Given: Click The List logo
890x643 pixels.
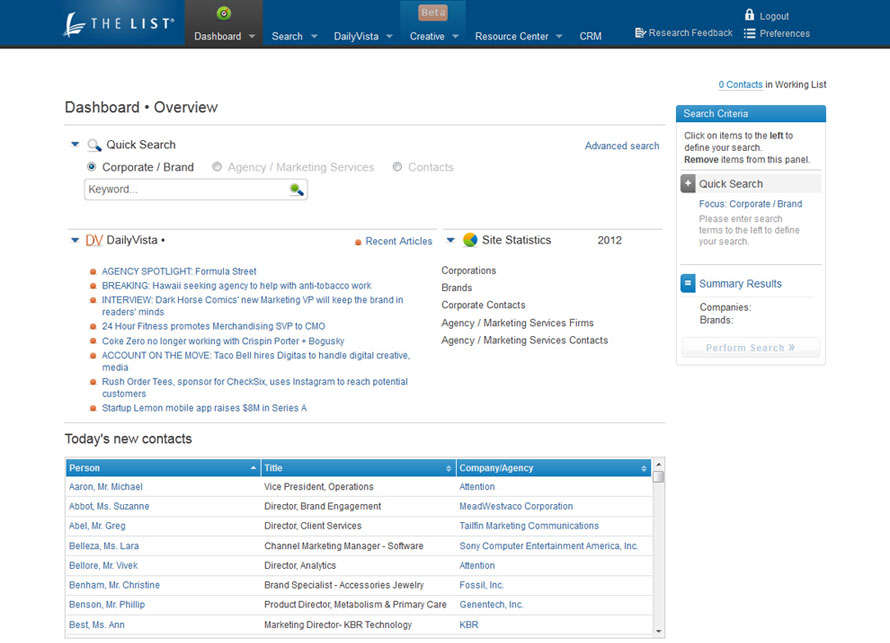Looking at the screenshot, I should (x=119, y=24).
